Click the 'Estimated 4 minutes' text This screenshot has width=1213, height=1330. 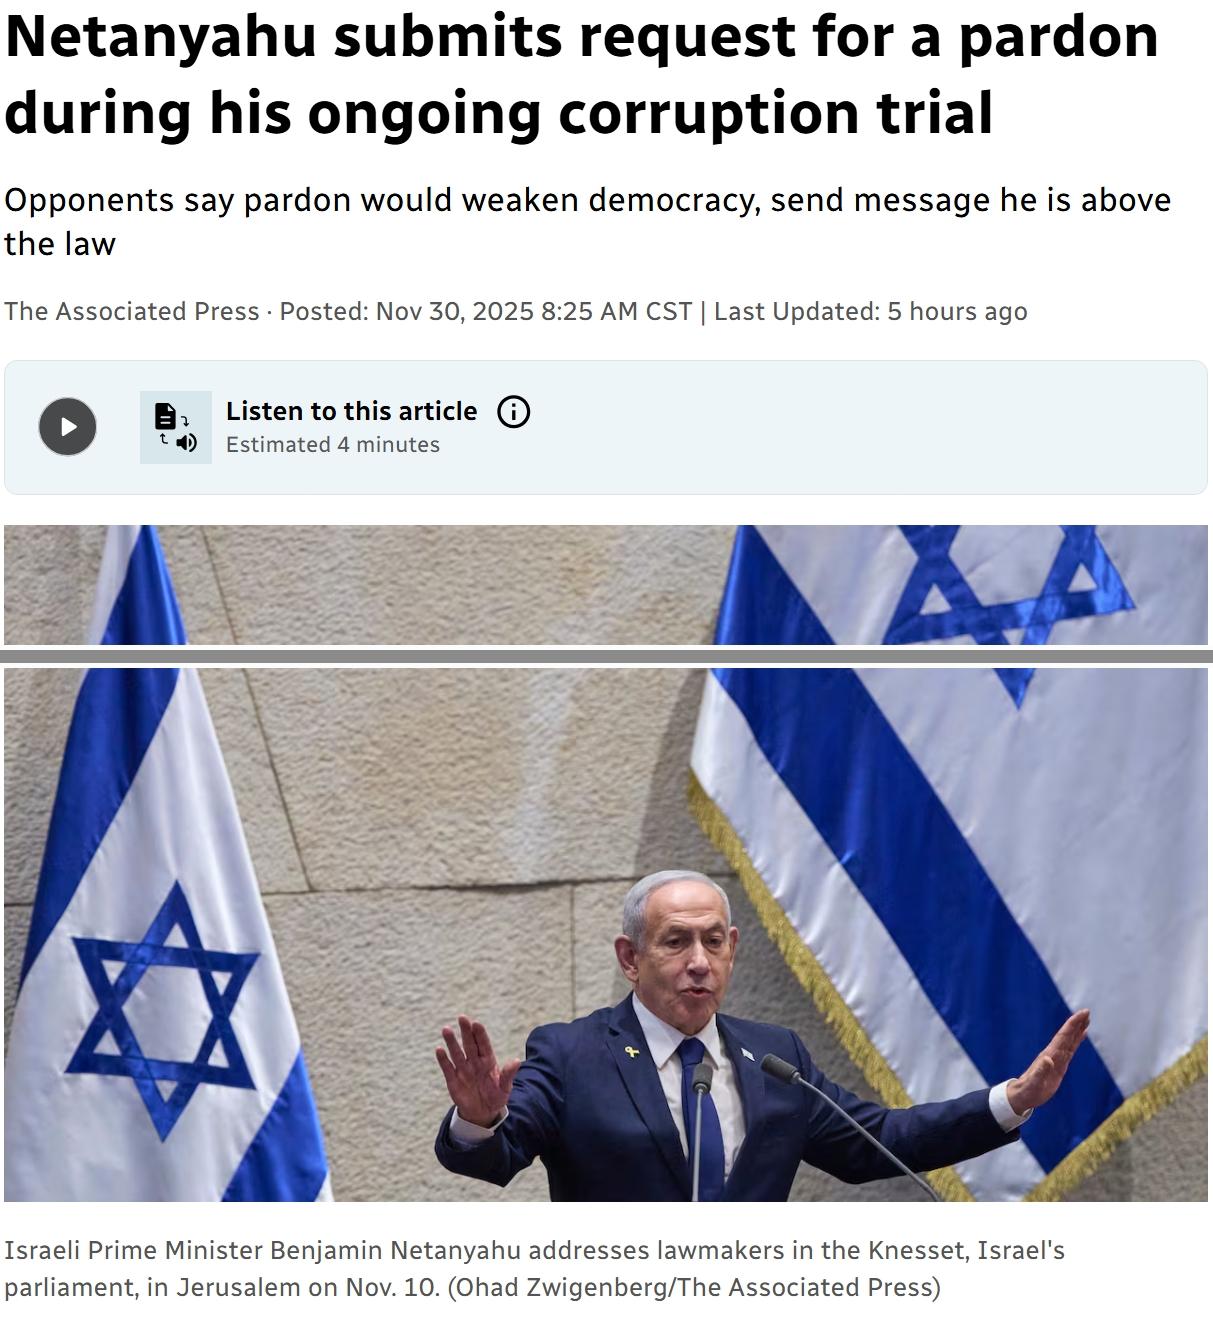[333, 445]
